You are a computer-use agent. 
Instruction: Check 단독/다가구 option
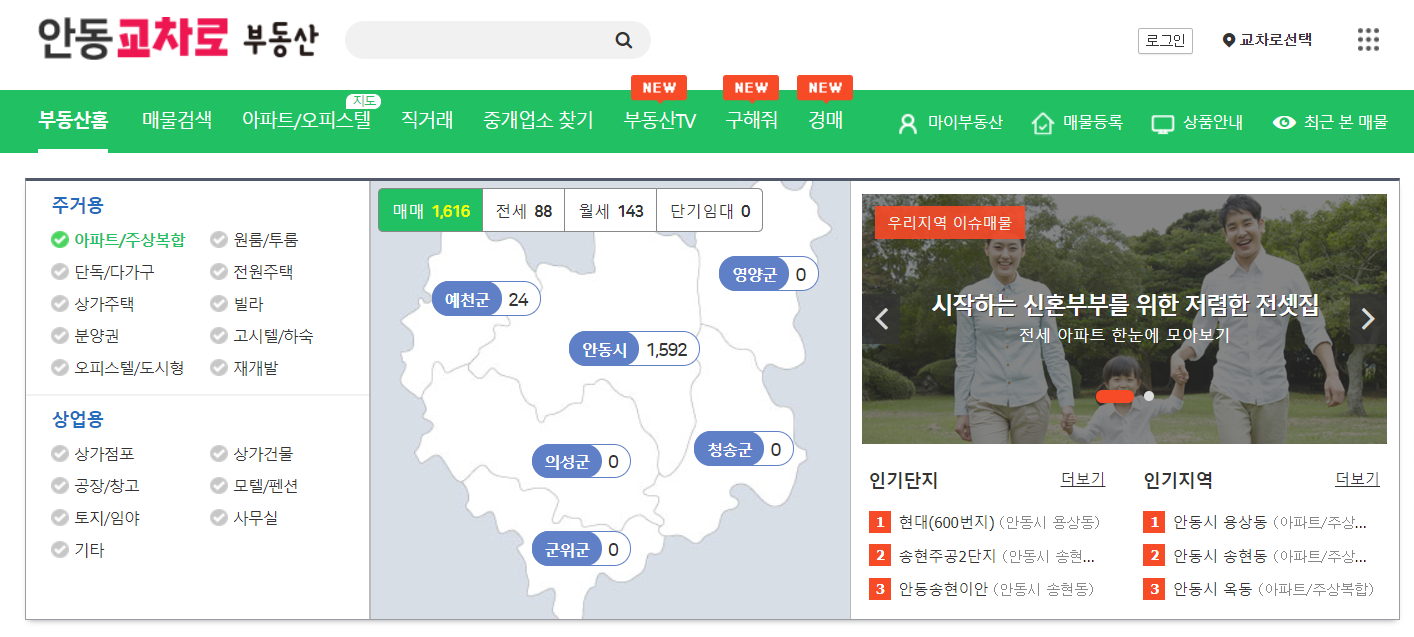(102, 272)
